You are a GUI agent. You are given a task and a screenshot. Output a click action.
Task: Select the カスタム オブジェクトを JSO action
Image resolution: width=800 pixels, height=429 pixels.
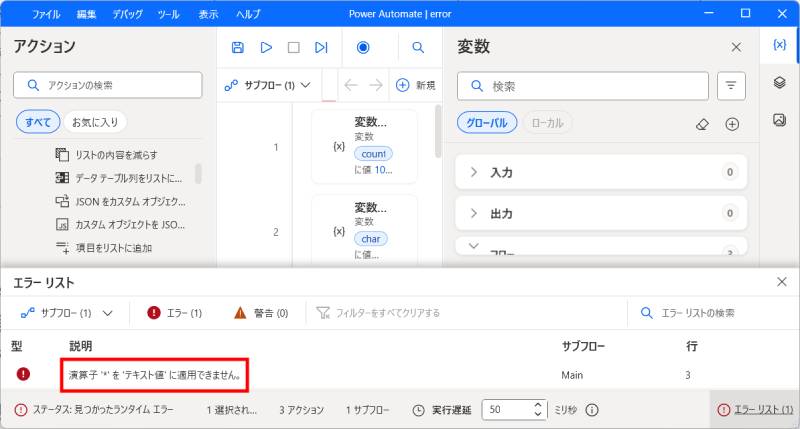point(120,224)
